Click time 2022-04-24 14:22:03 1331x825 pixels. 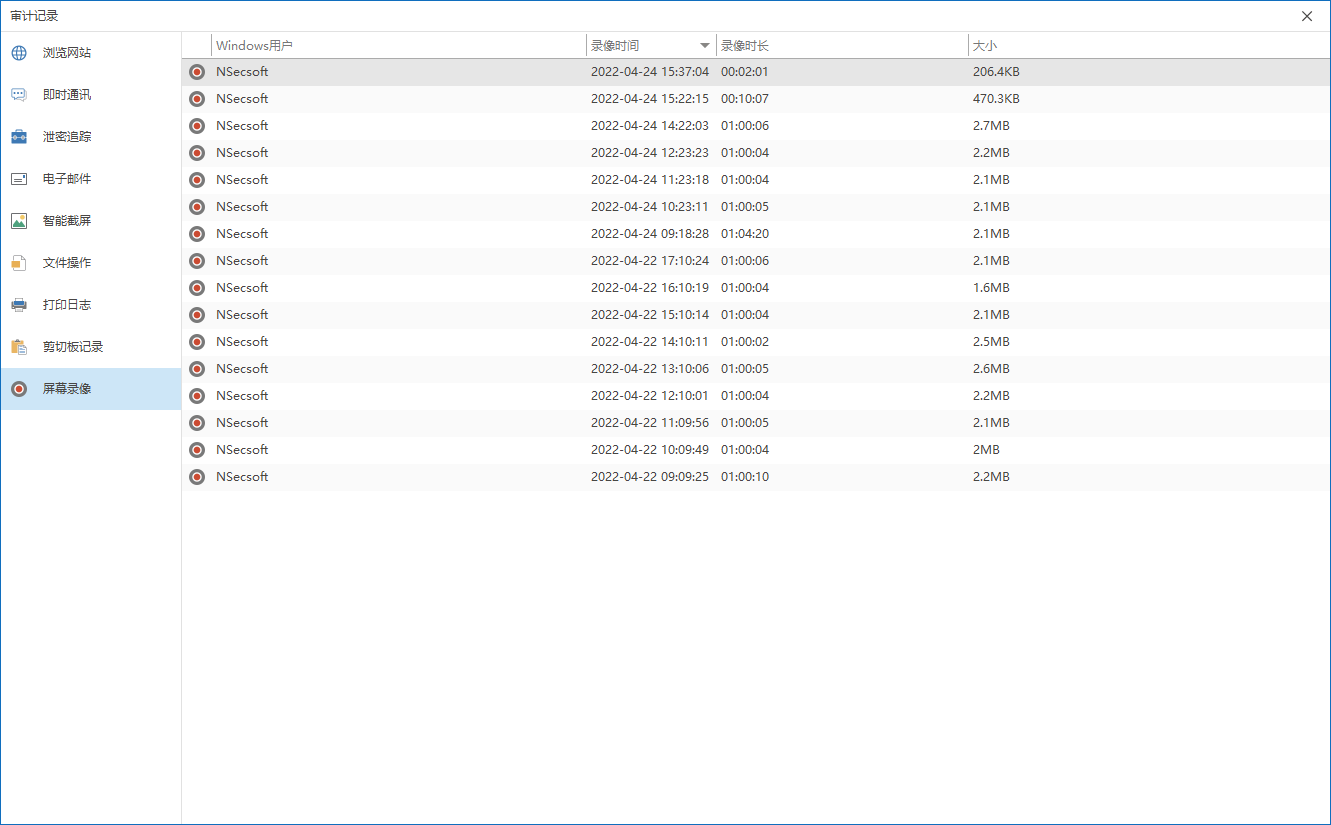point(650,126)
